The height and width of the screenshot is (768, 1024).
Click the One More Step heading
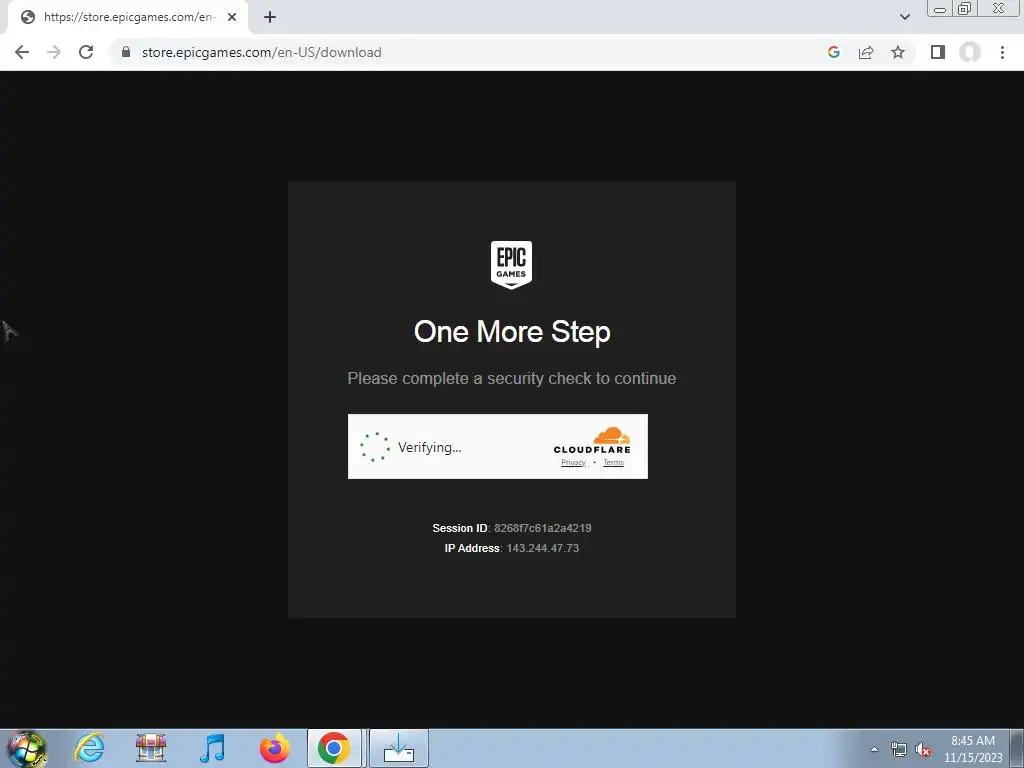[512, 332]
